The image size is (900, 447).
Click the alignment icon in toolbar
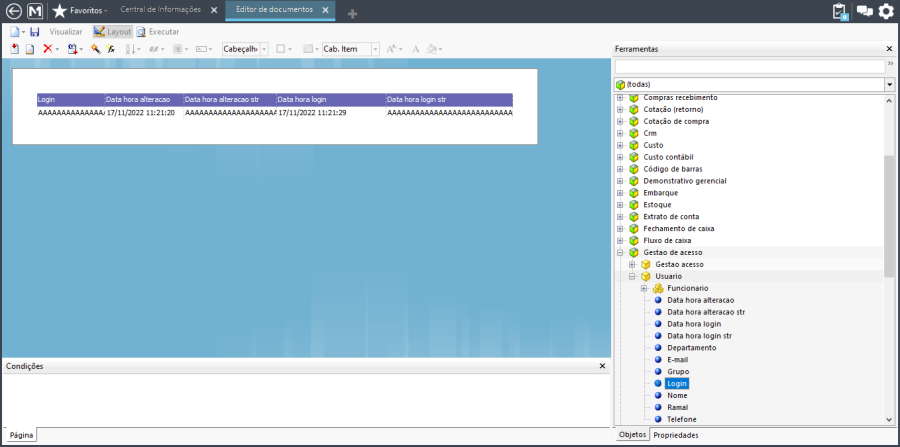point(178,49)
